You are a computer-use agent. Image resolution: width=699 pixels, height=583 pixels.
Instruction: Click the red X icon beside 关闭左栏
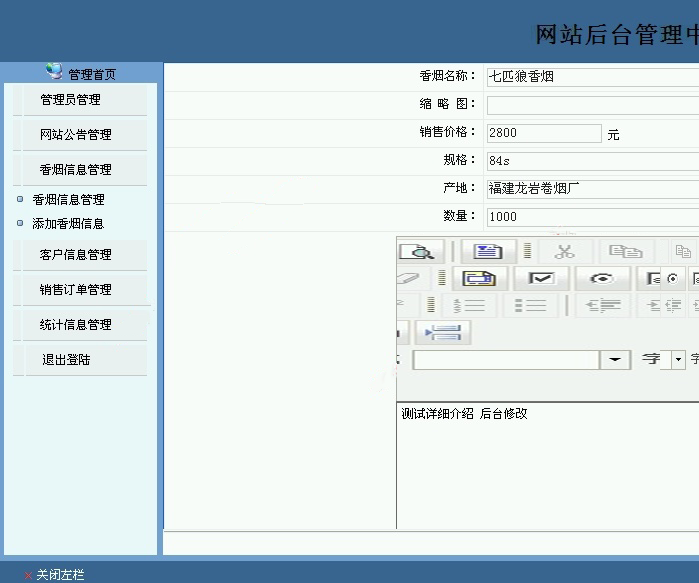pos(28,575)
